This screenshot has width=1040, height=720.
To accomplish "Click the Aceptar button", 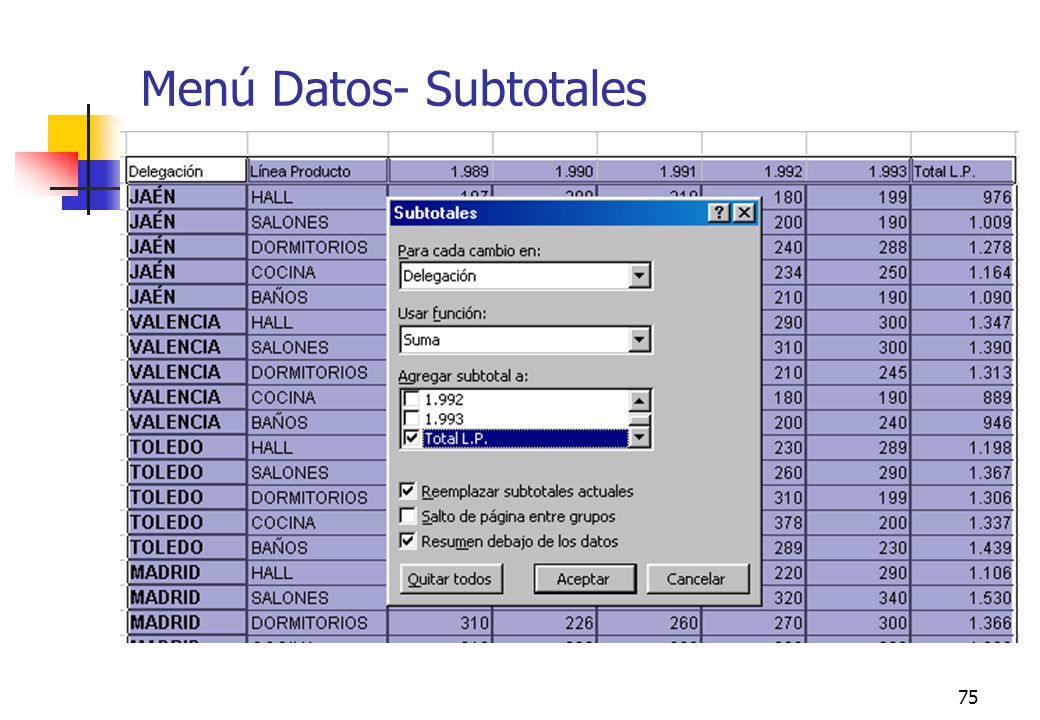I will pos(584,579).
